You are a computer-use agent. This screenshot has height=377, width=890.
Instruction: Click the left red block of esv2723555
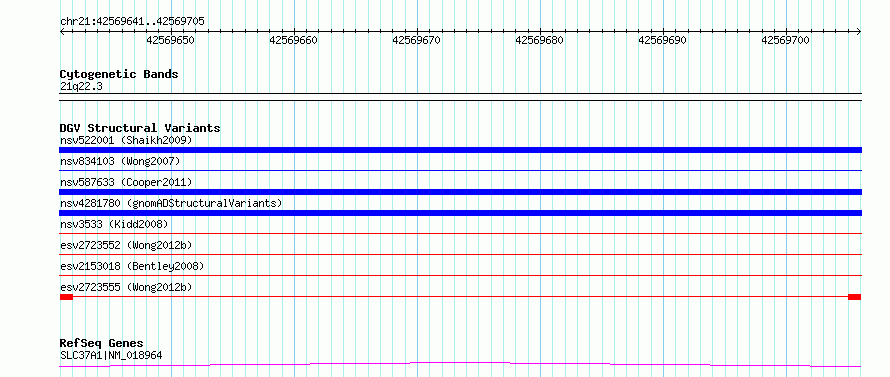pyautogui.click(x=66, y=297)
